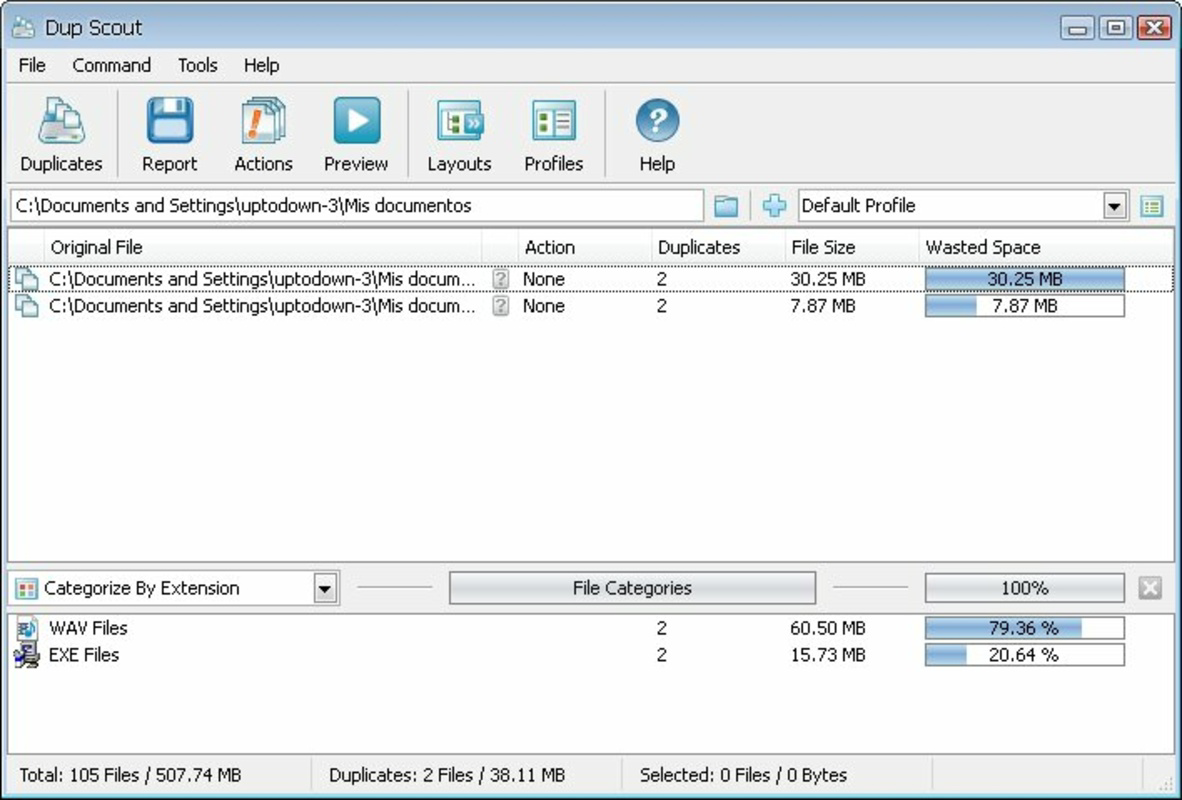This screenshot has height=800, width=1182.
Task: Click the Dup Scout title bar app icon
Action: pos(23,28)
